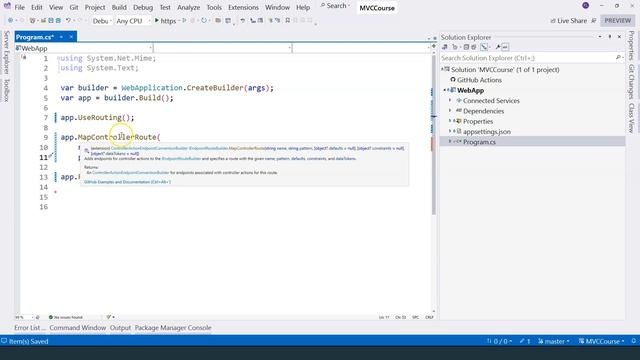Expand Program.cs node in Solution Explorer

click(451, 142)
